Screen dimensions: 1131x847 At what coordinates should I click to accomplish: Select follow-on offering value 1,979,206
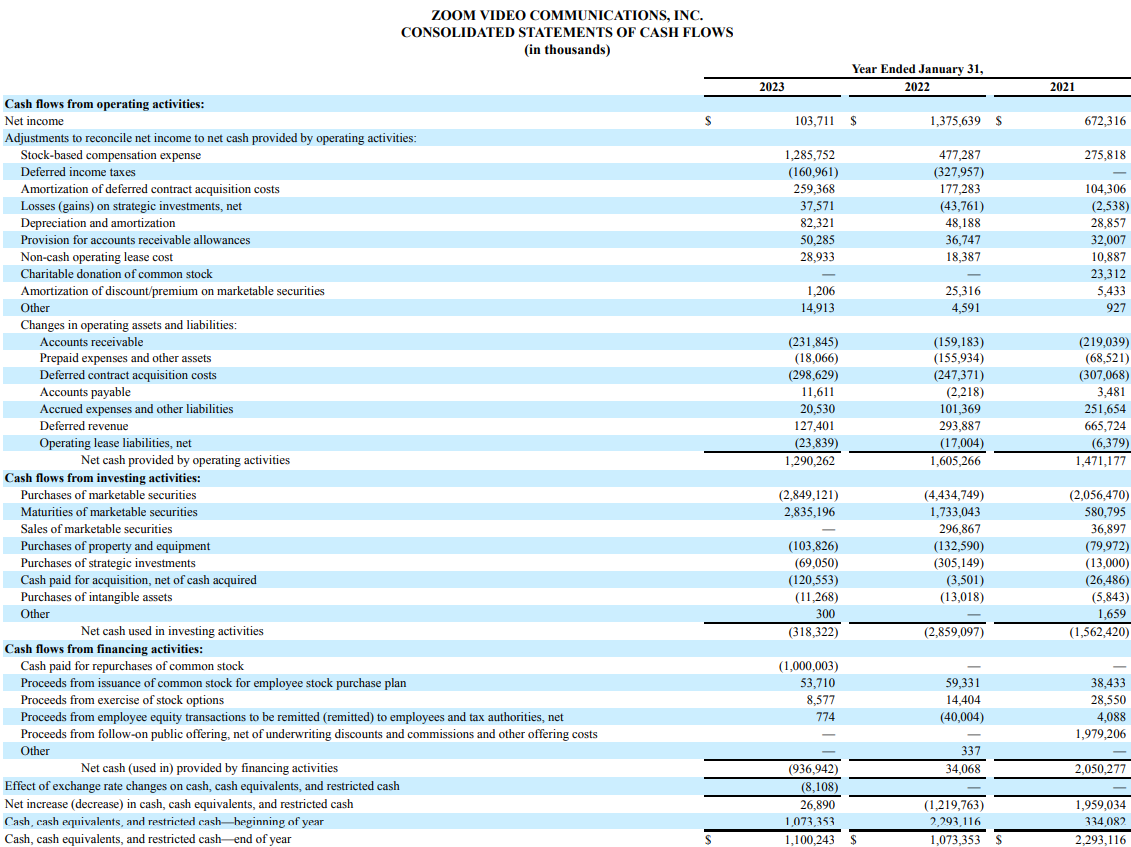pos(1101,734)
